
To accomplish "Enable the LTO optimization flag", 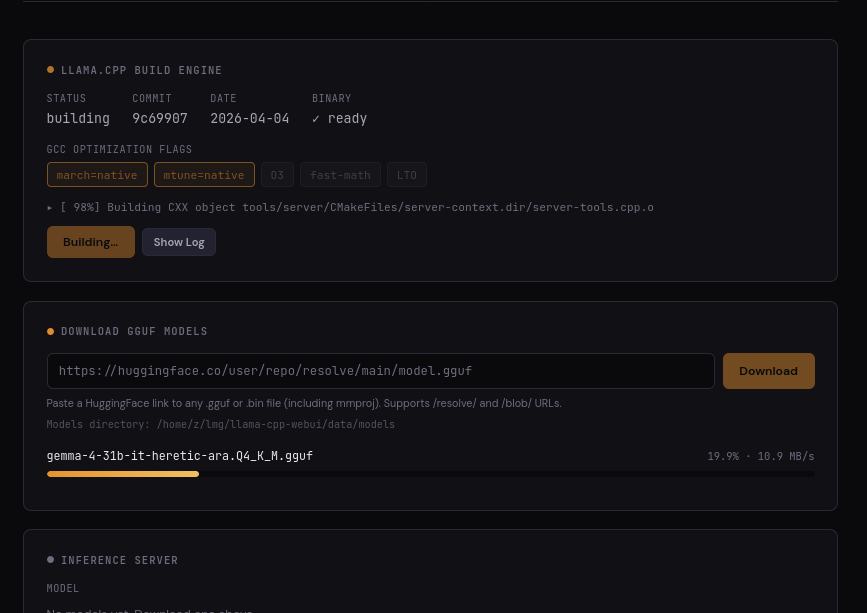I will tap(406, 175).
